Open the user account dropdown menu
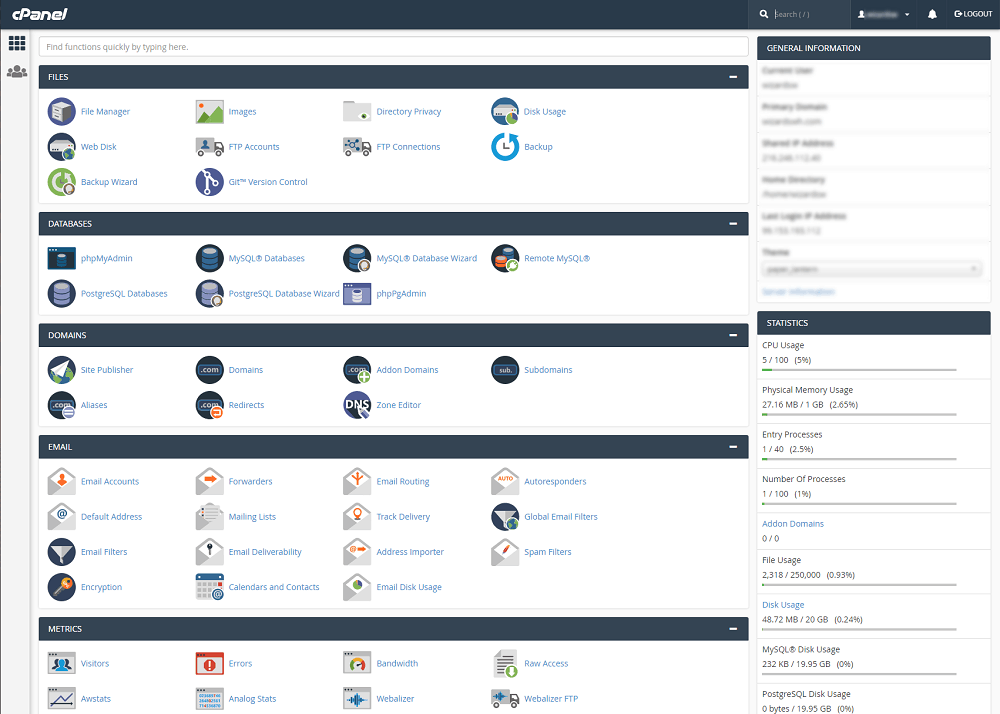 point(883,14)
